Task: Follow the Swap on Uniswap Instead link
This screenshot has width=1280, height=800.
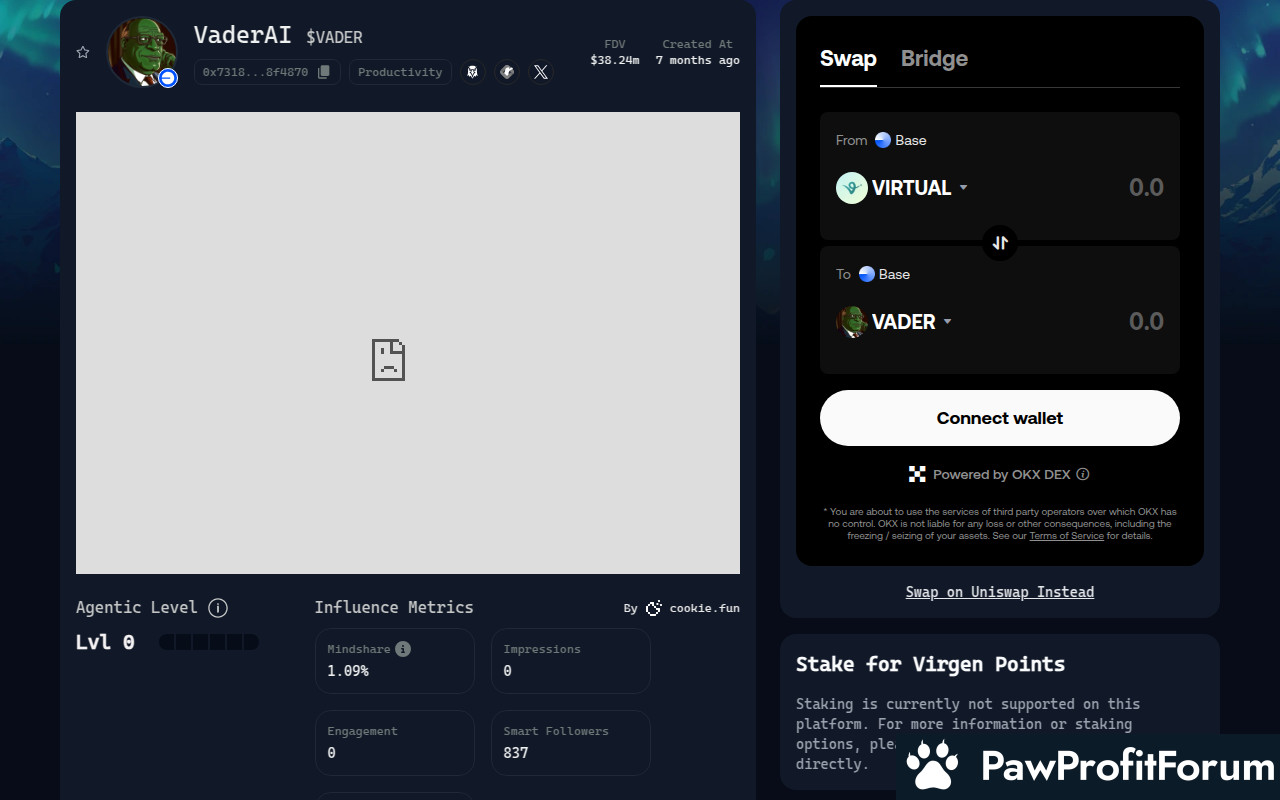Action: tap(999, 592)
